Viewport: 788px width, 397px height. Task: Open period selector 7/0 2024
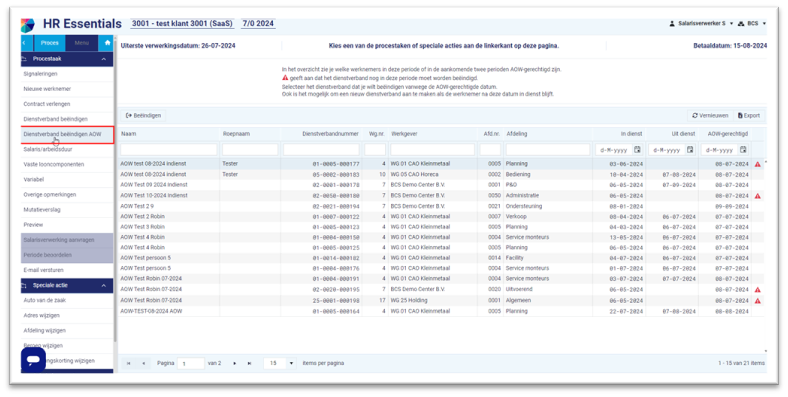tap(258, 24)
